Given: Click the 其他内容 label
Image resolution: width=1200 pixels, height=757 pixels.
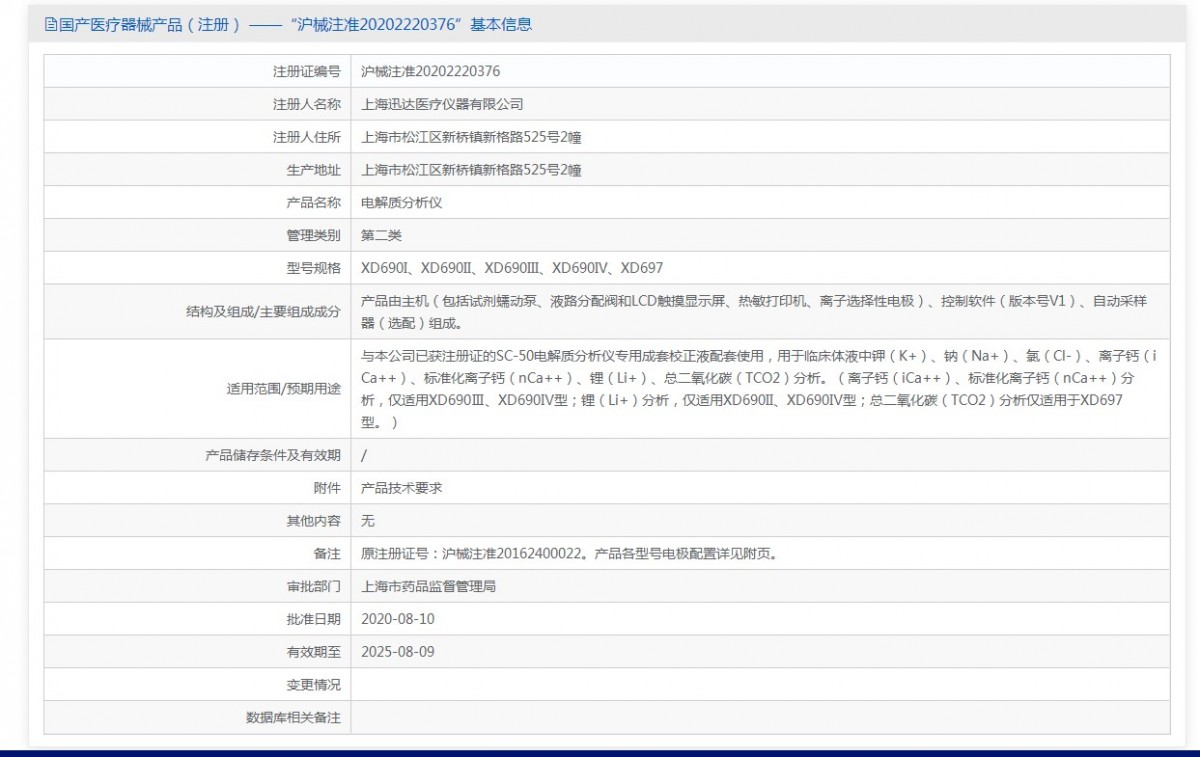Looking at the screenshot, I should coord(313,521).
